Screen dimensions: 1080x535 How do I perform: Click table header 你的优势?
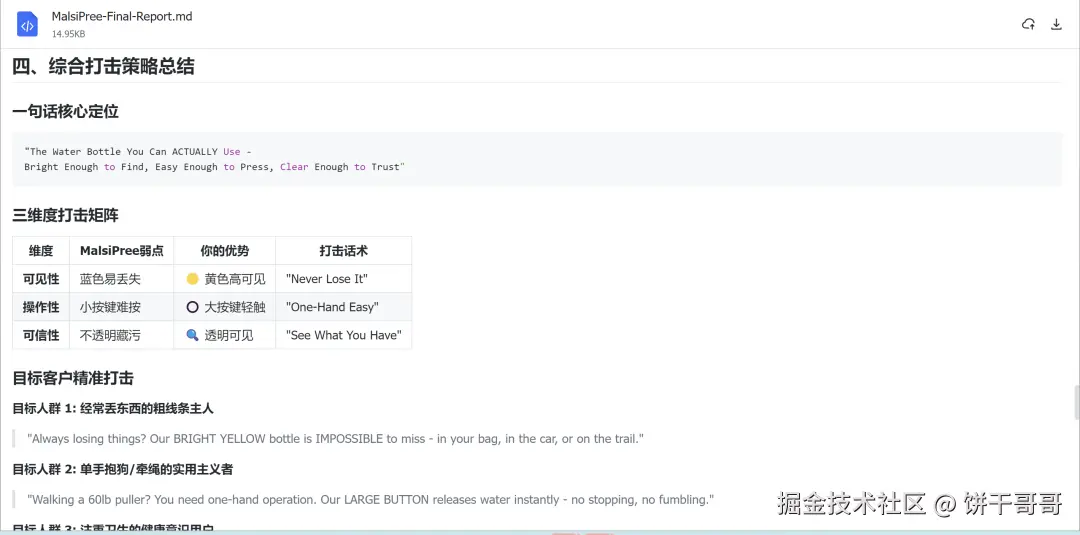(x=225, y=251)
